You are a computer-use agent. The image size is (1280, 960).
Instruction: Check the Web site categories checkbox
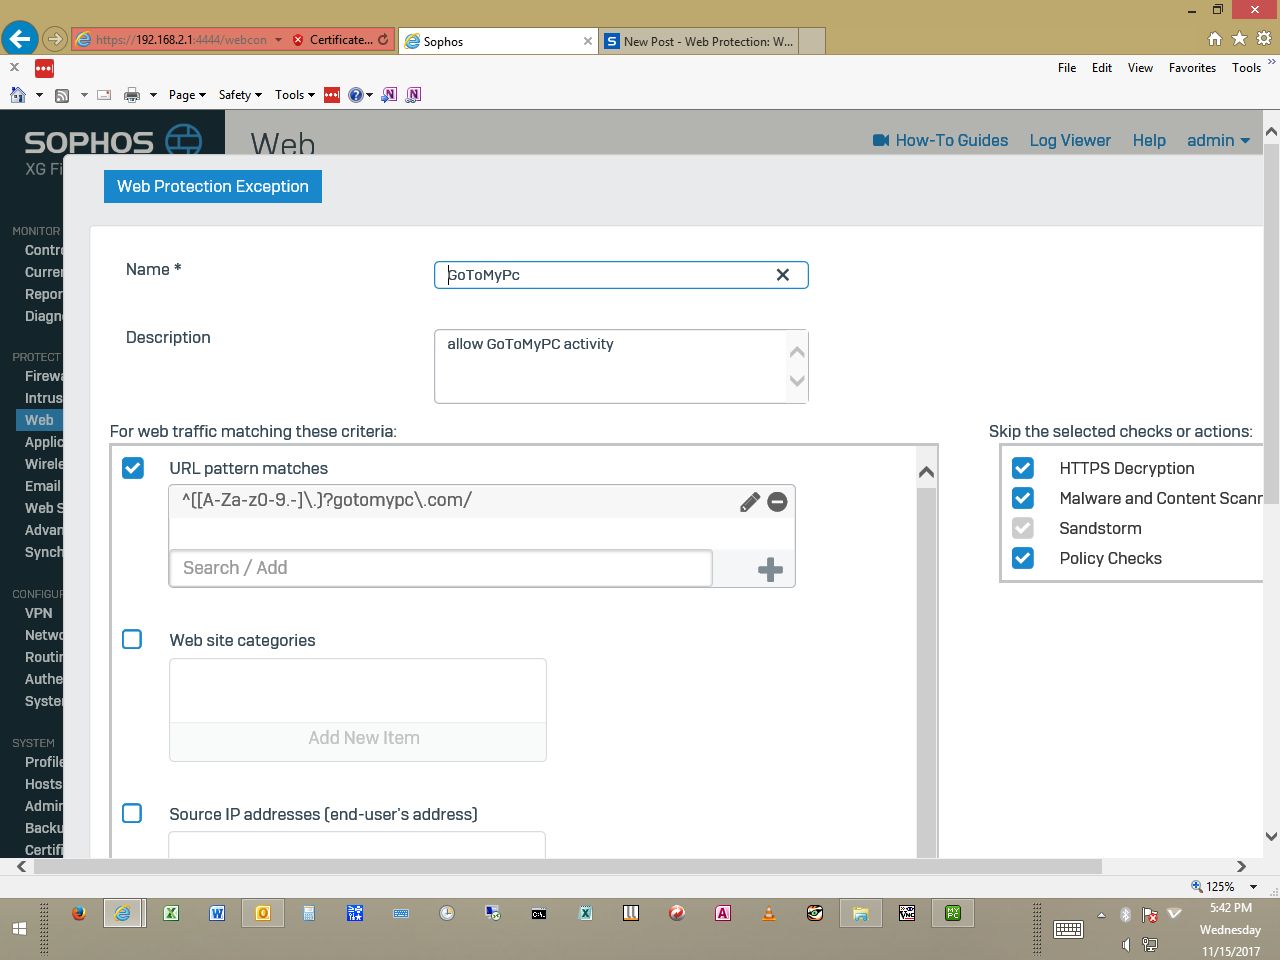[132, 639]
